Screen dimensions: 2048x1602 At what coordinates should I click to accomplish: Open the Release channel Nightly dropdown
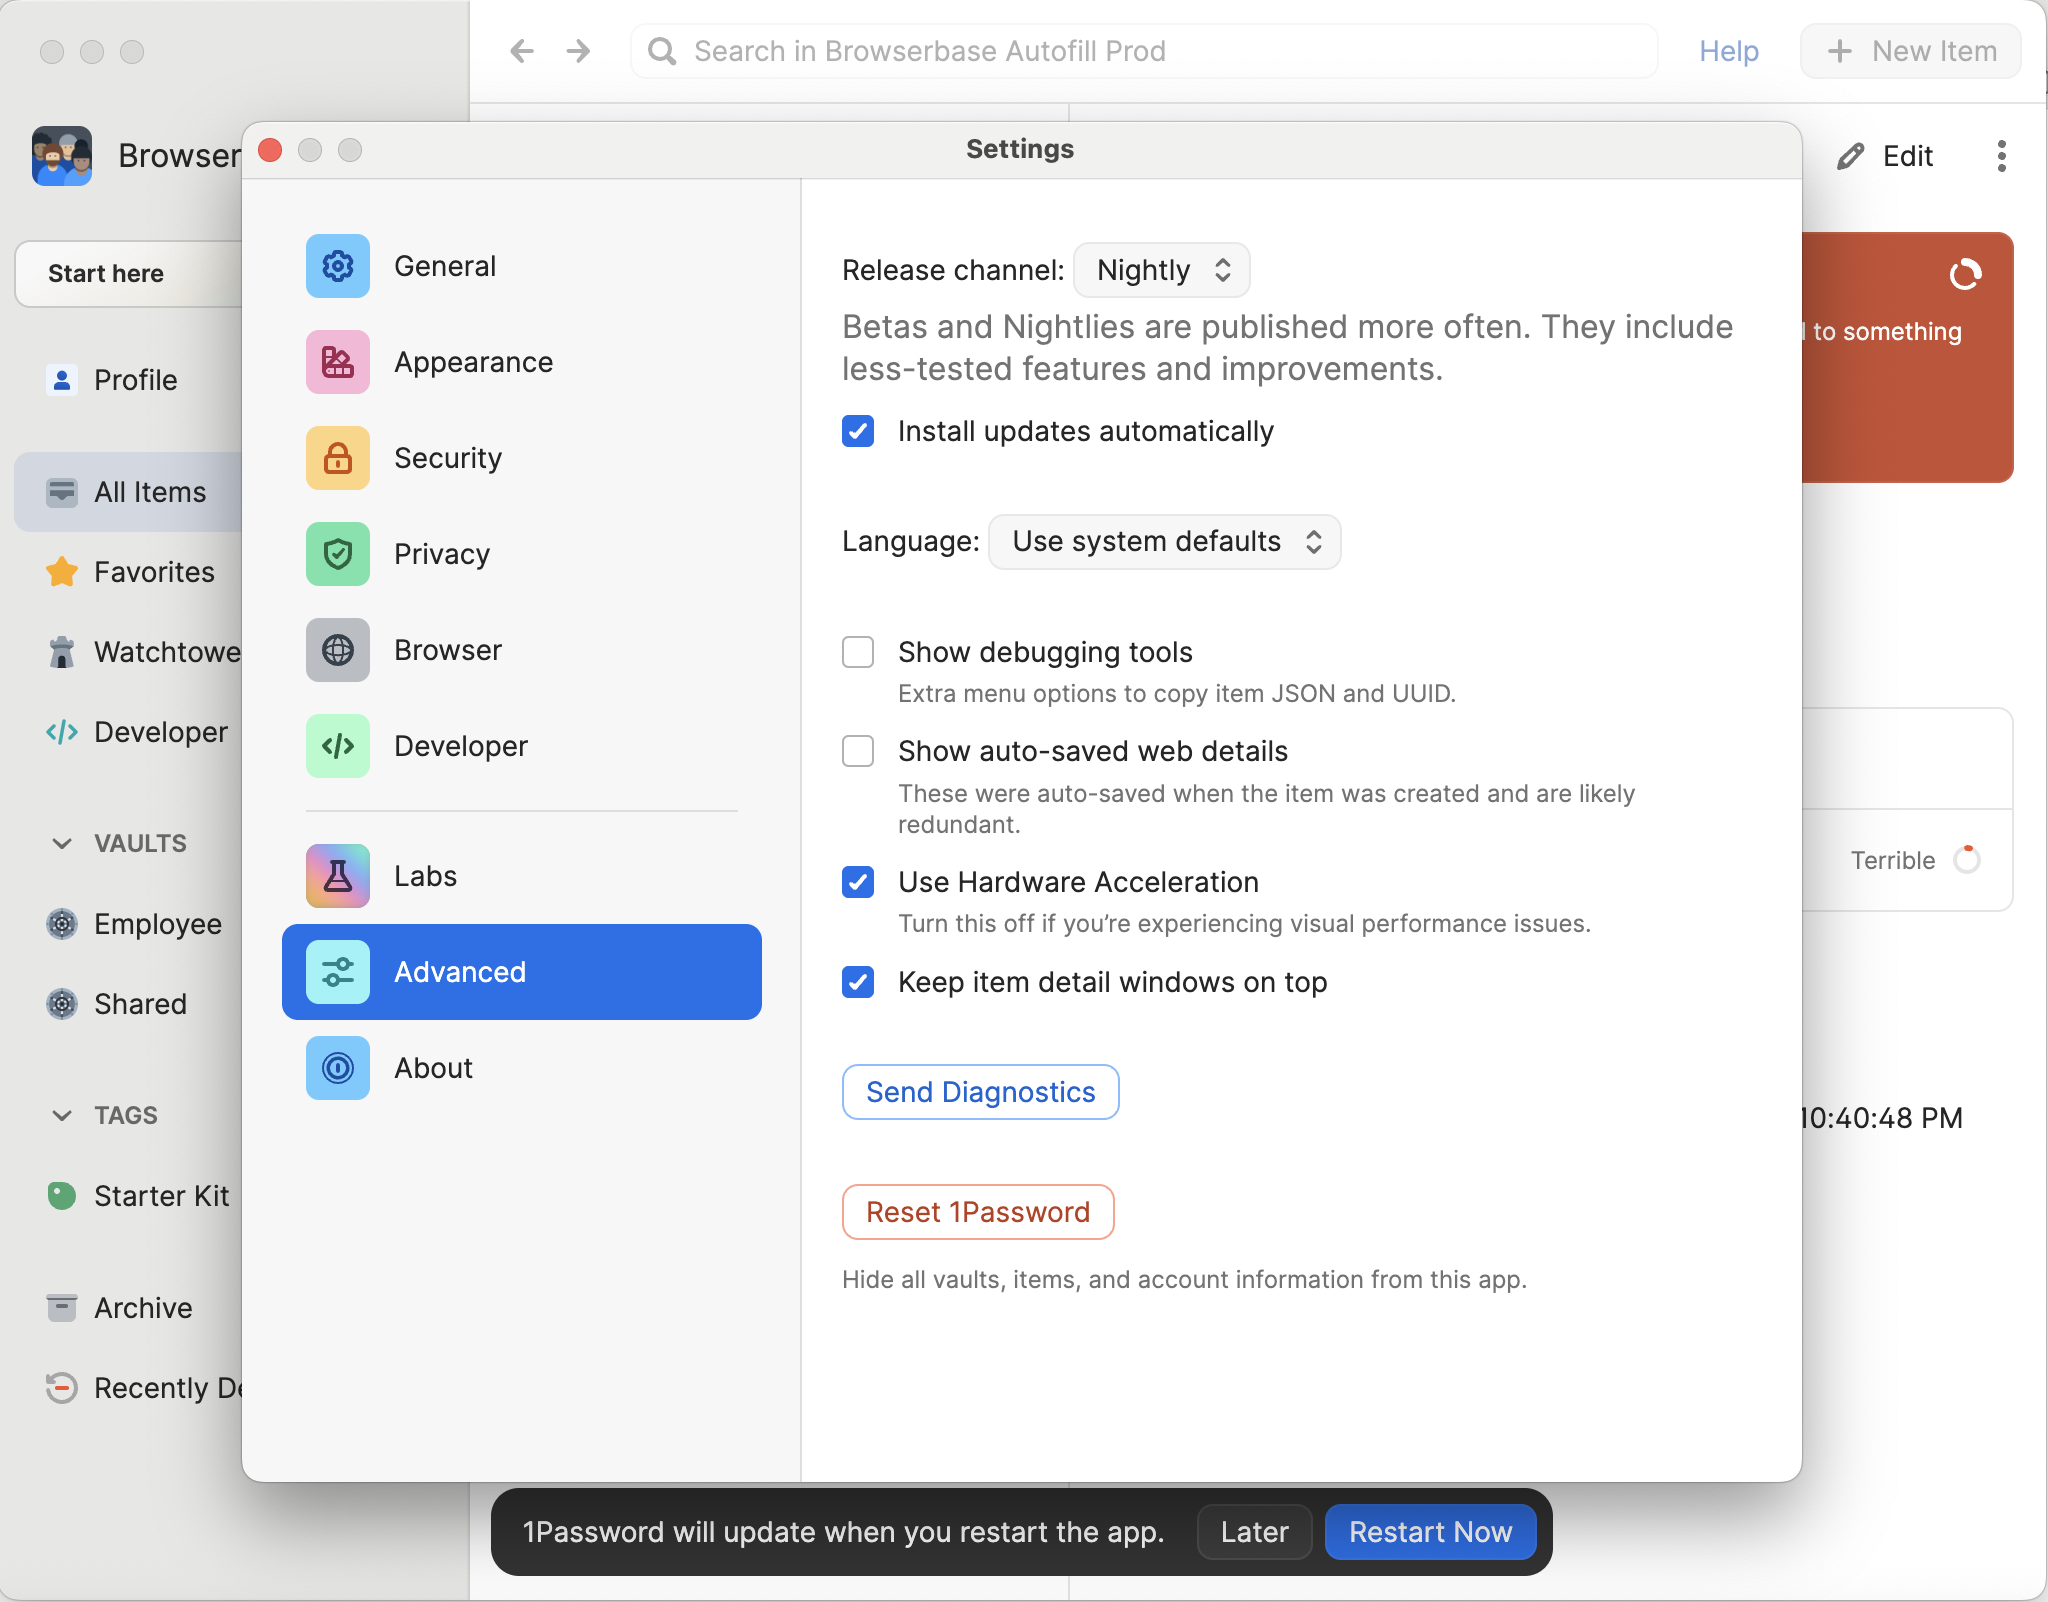click(x=1162, y=270)
